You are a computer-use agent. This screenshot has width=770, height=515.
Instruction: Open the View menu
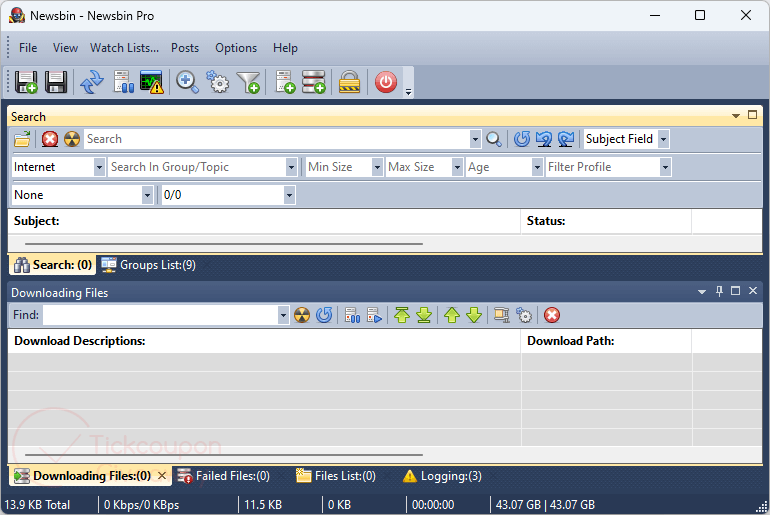tap(65, 48)
